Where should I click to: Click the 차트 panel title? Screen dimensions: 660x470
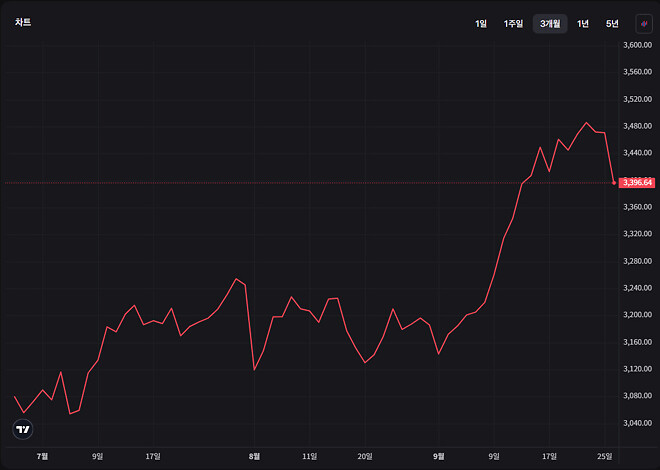[23, 22]
